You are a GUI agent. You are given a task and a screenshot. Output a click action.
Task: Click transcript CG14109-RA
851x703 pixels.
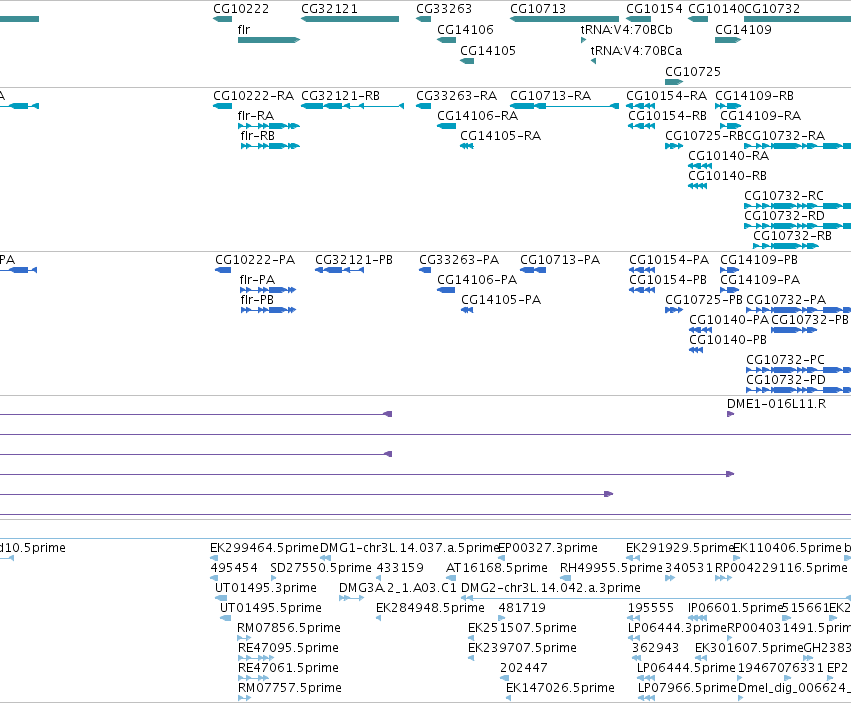(760, 116)
